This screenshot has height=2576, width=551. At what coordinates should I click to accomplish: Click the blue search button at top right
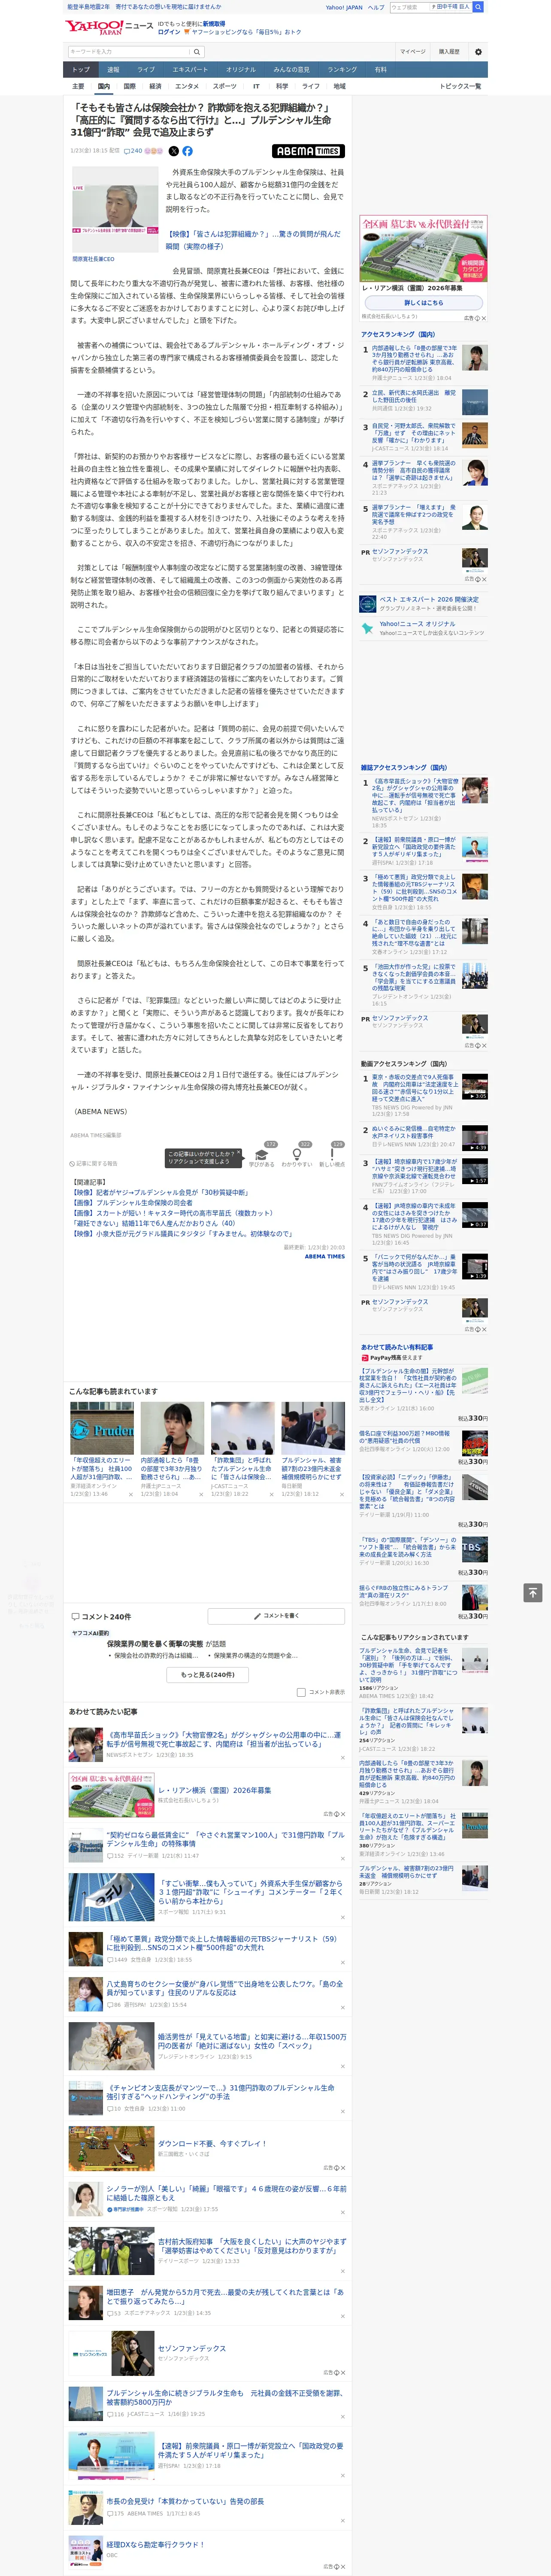pos(478,7)
